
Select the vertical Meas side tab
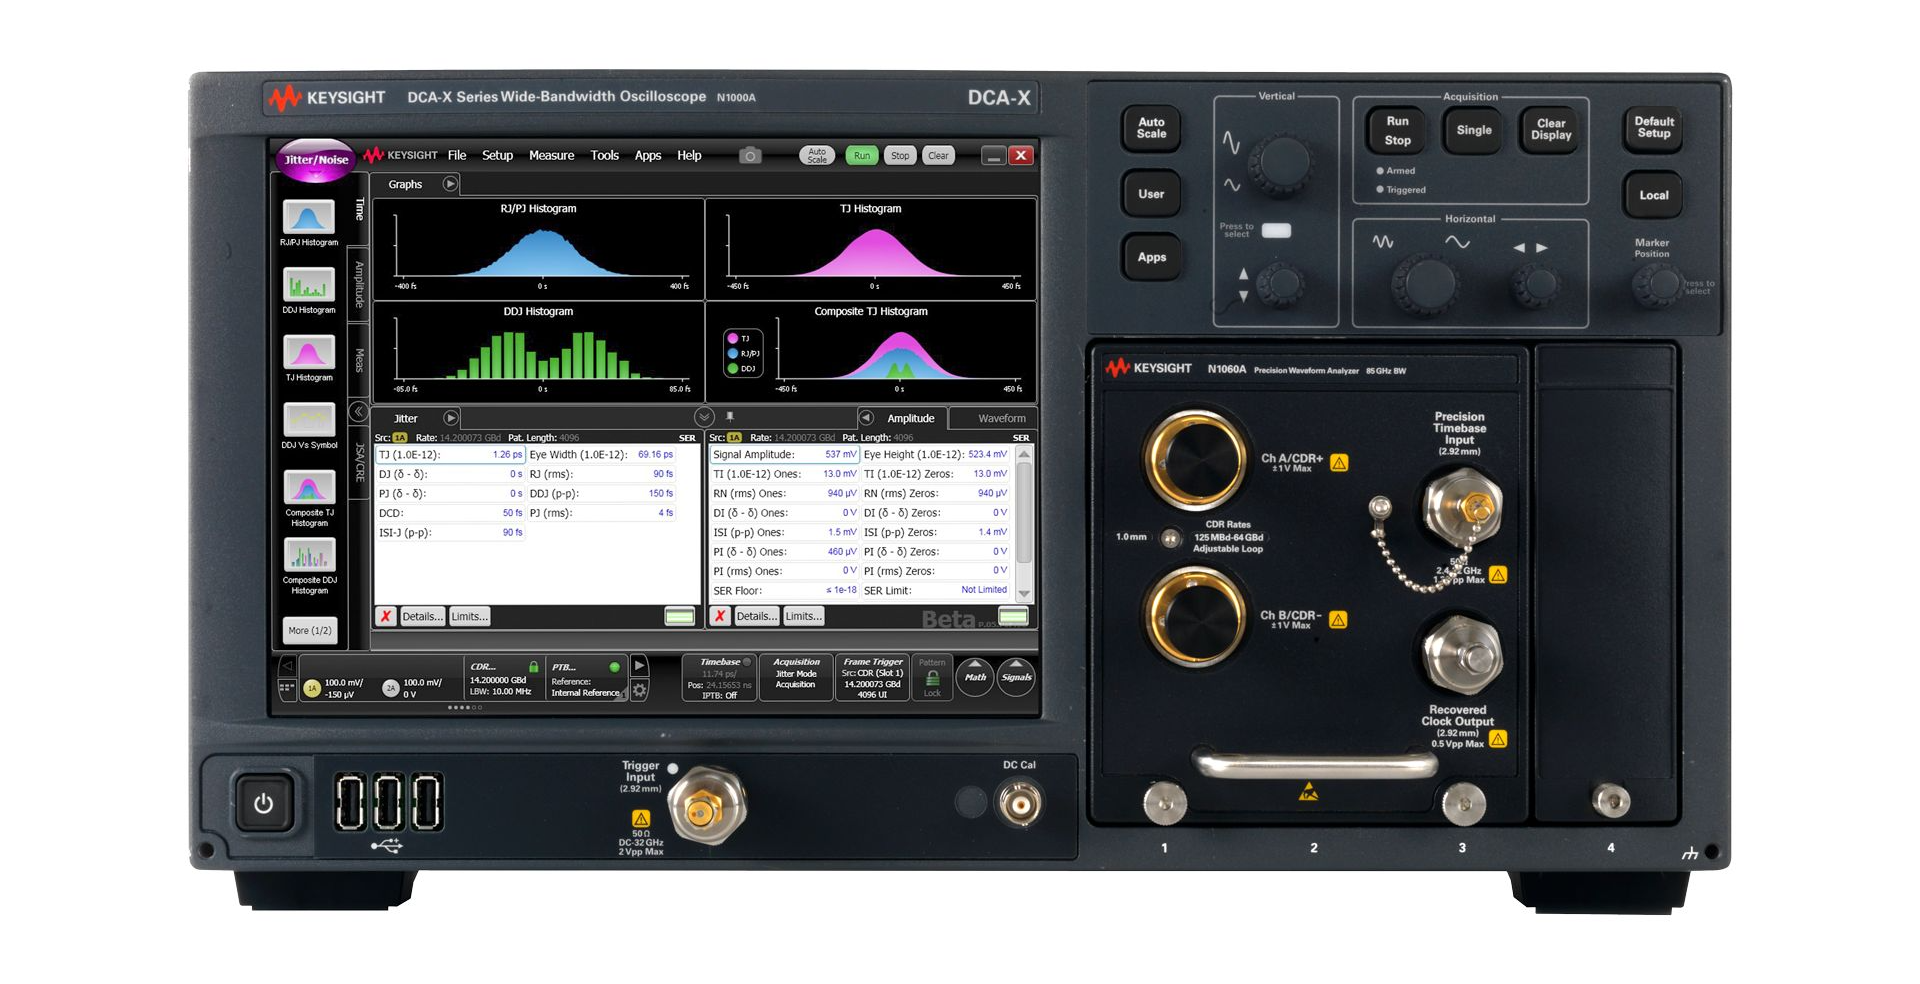[x=359, y=360]
